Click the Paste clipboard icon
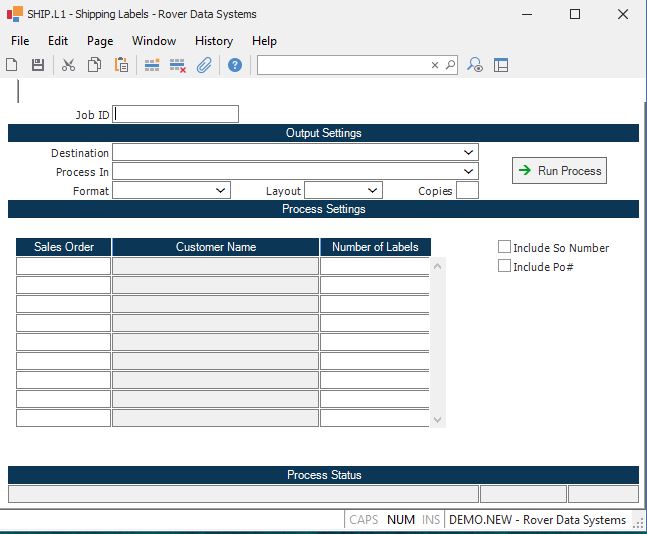Viewport: 647px width, 534px height. point(121,65)
